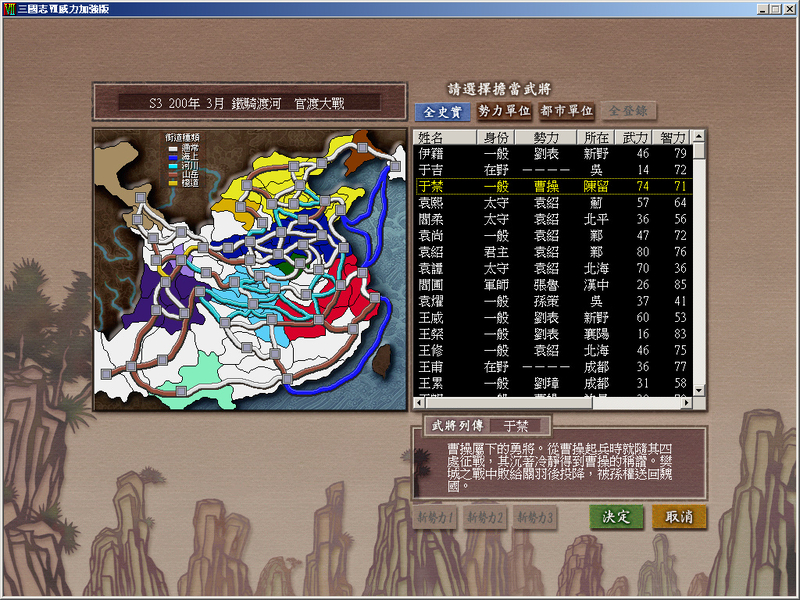The image size is (800, 600).
Task: Click the scenario title S3 200年 3月
Action: click(186, 104)
